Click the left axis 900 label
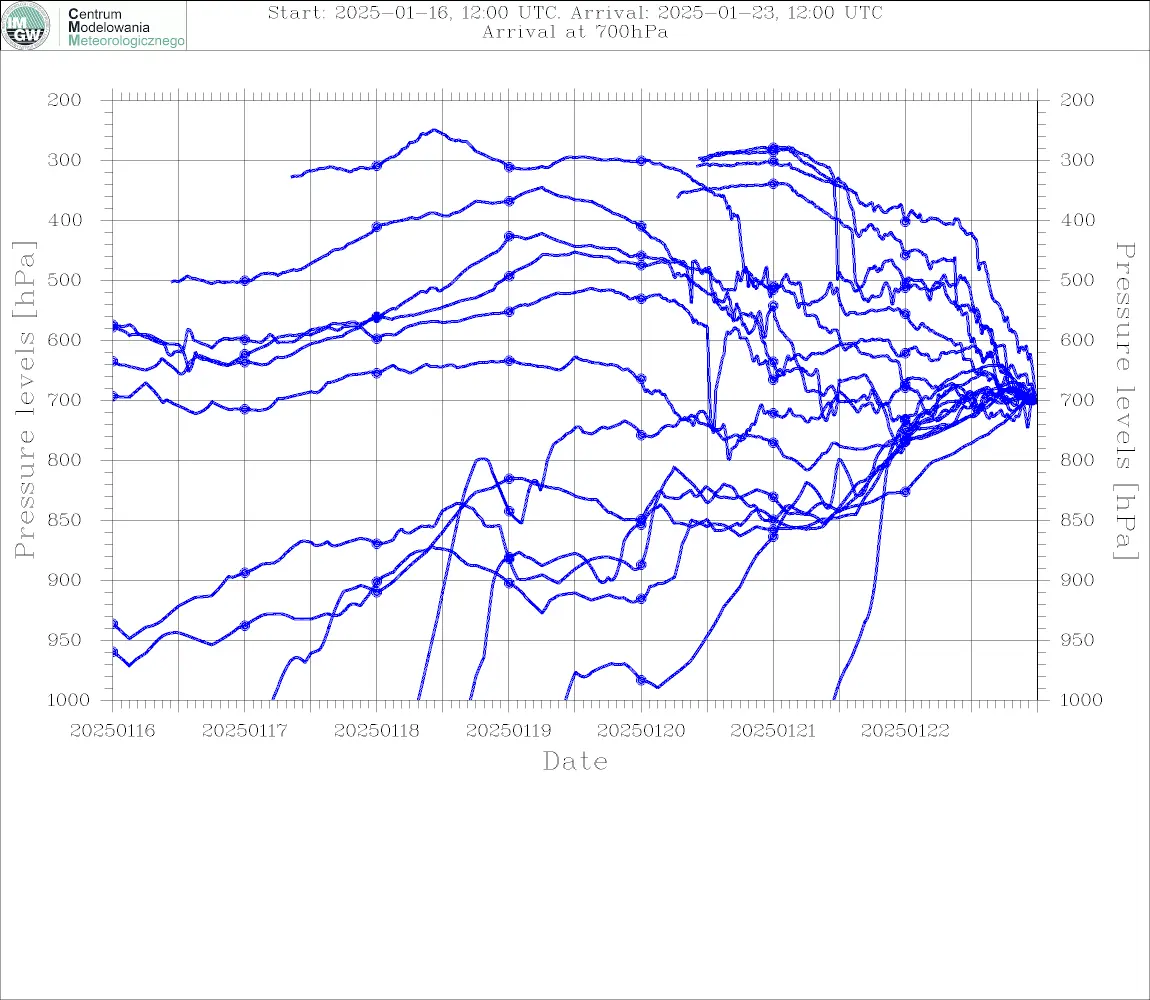 coord(65,580)
